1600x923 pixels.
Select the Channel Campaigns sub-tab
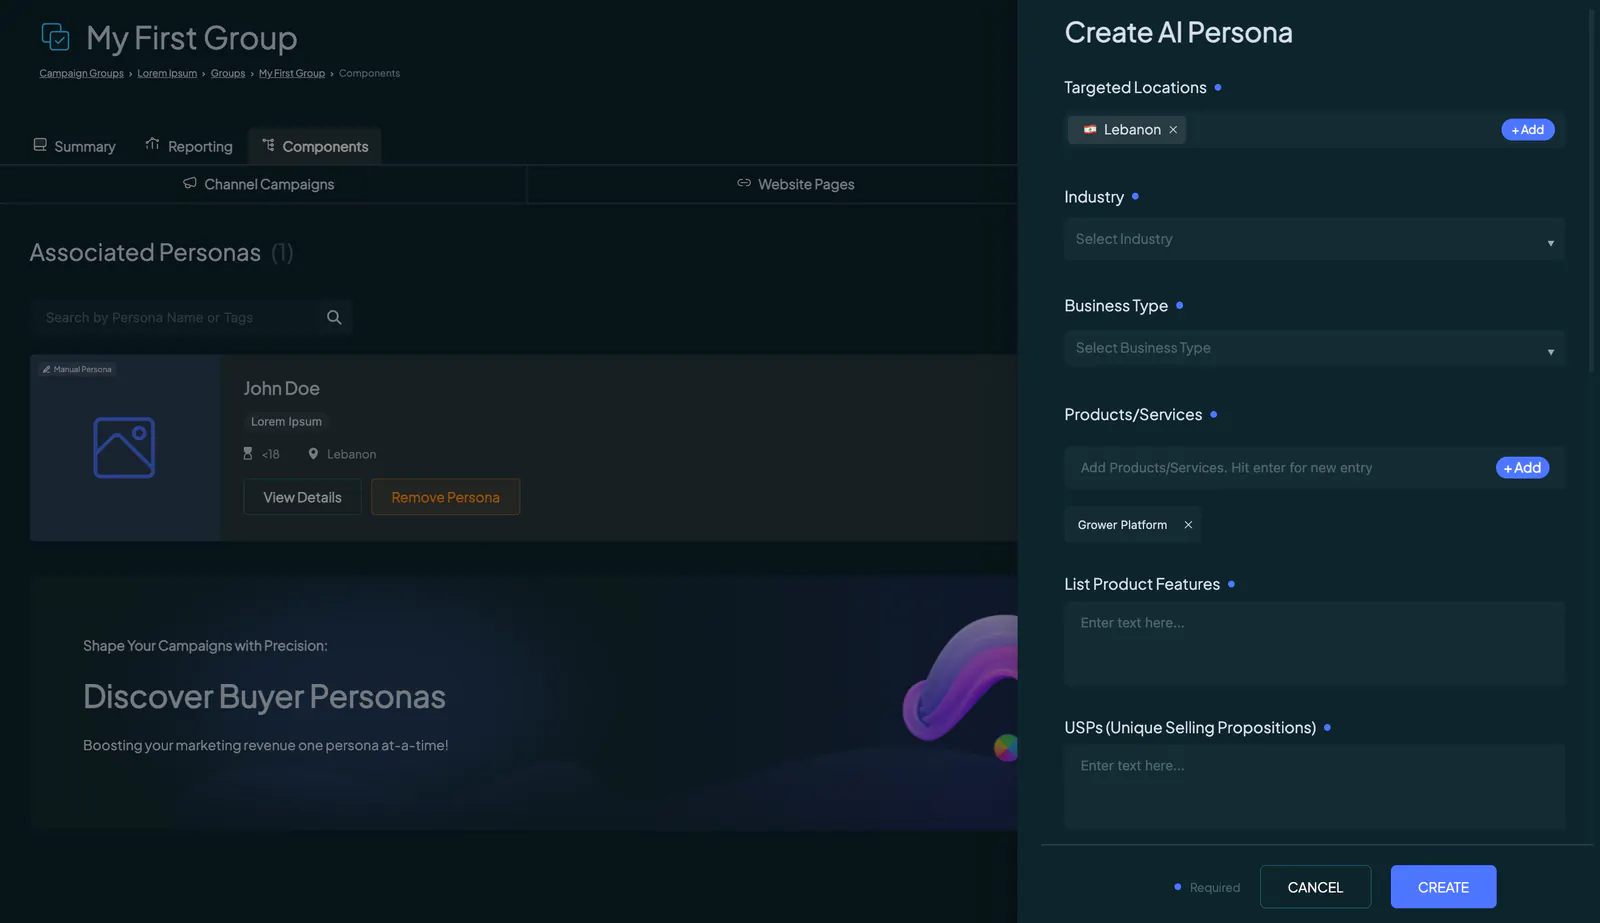258,184
